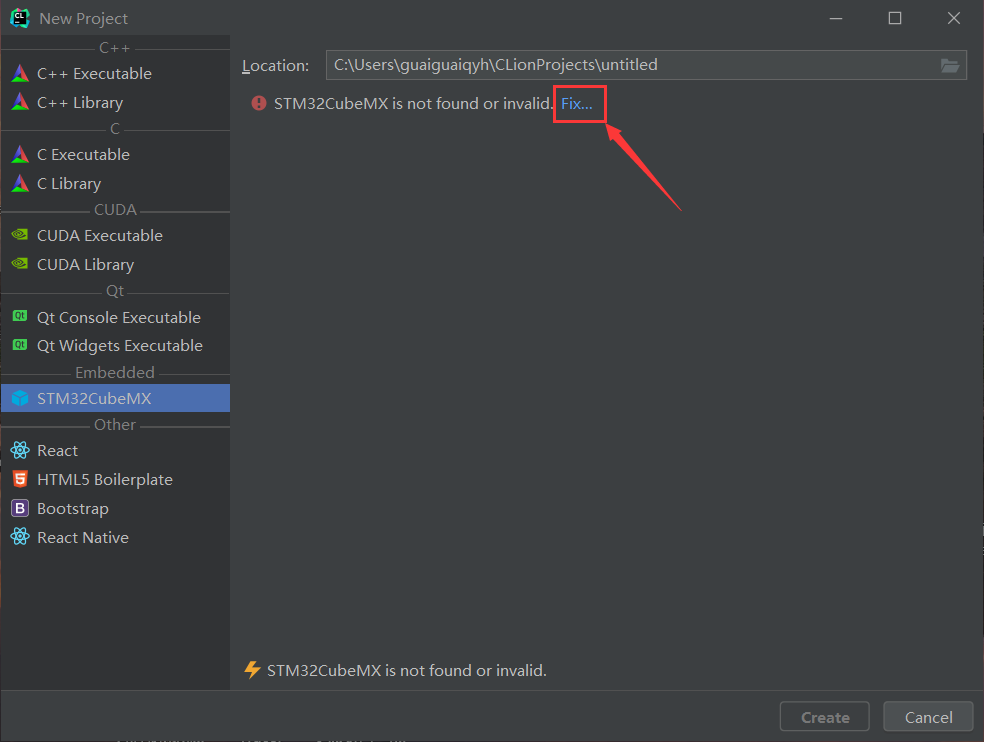Click the Qt Widgets Executable icon
Viewport: 984px width, 742px height.
pos(20,345)
